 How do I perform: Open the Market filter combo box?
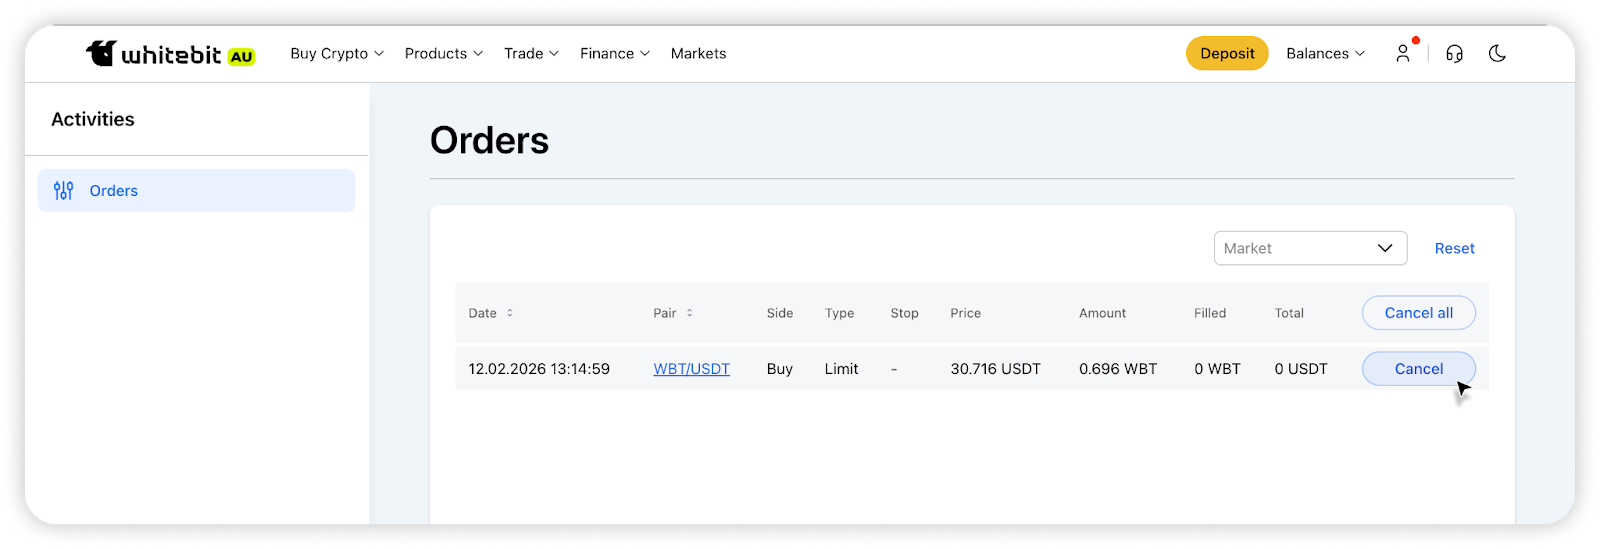point(1310,248)
